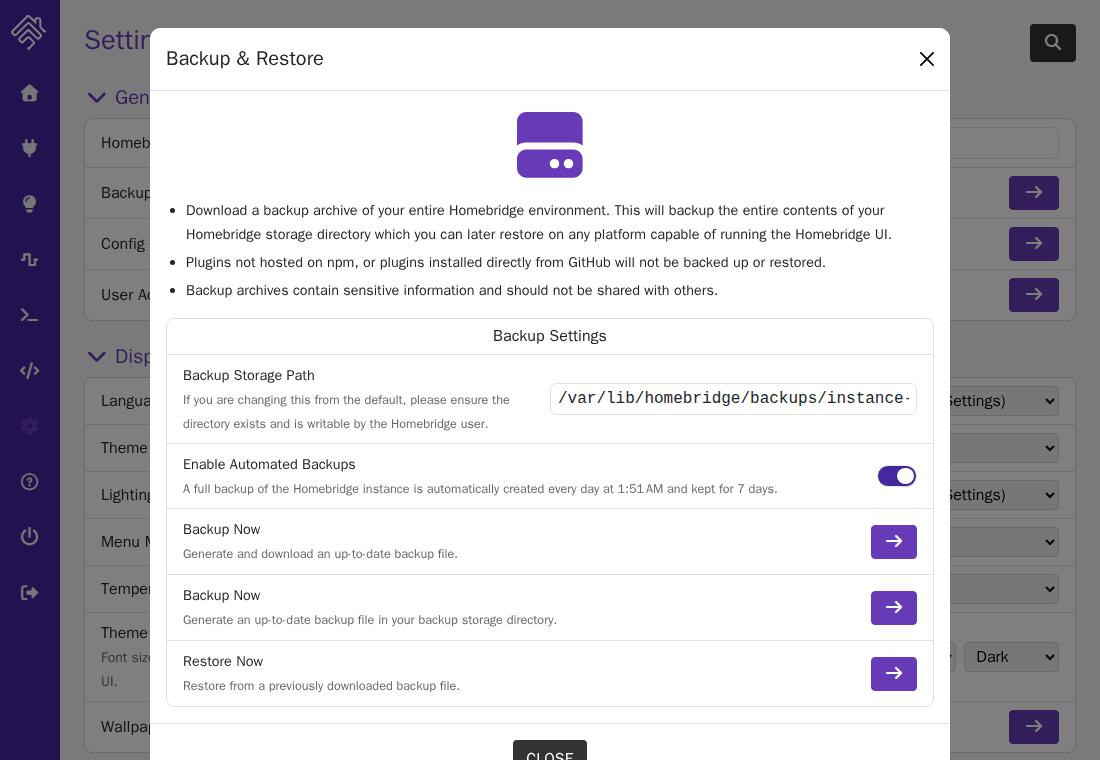Click the Restore Now label text
The width and height of the screenshot is (1100, 760).
click(x=223, y=661)
